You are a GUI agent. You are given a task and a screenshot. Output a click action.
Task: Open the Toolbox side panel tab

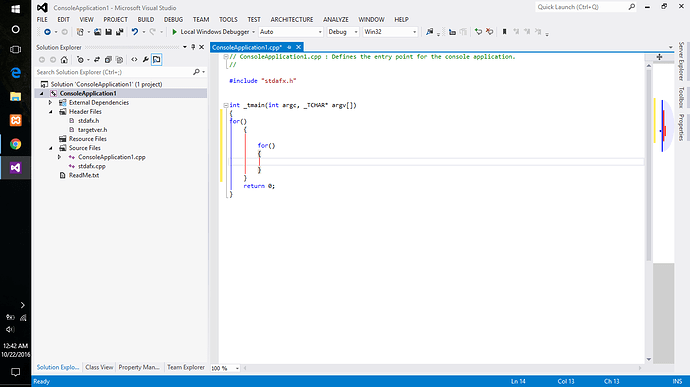(x=681, y=97)
